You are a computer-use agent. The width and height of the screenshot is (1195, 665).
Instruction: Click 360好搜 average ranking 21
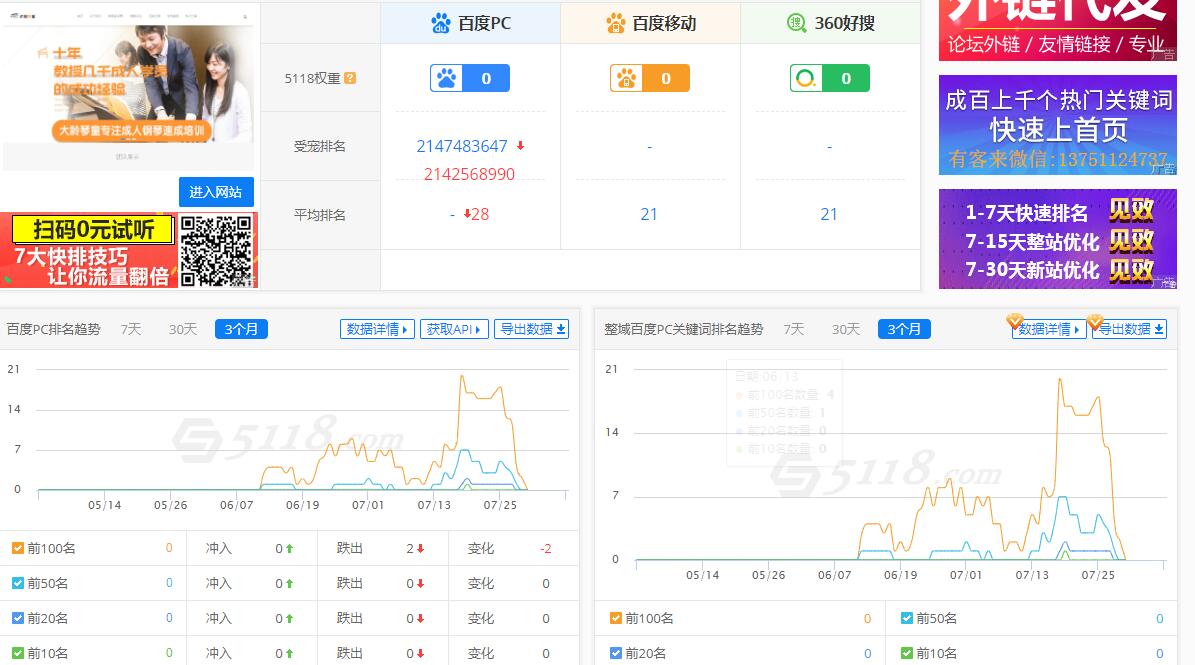(x=829, y=215)
